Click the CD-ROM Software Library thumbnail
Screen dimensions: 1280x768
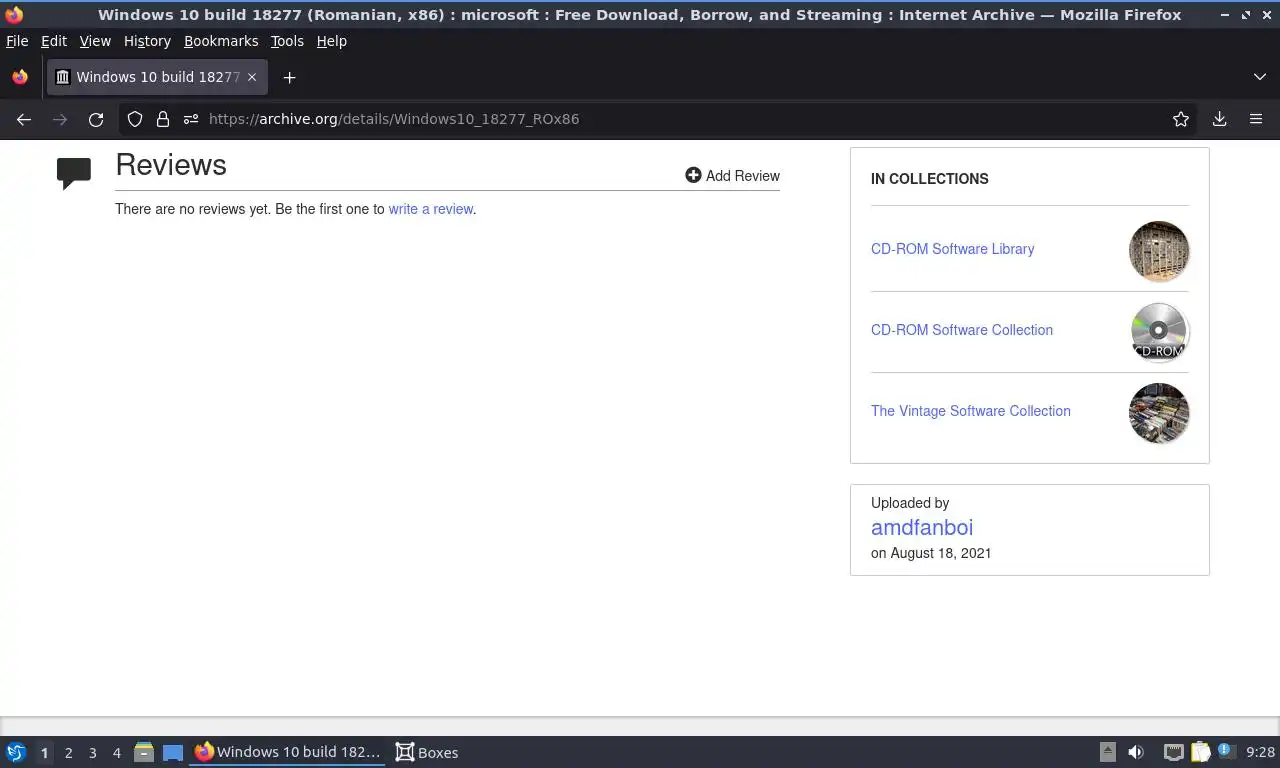pyautogui.click(x=1159, y=251)
